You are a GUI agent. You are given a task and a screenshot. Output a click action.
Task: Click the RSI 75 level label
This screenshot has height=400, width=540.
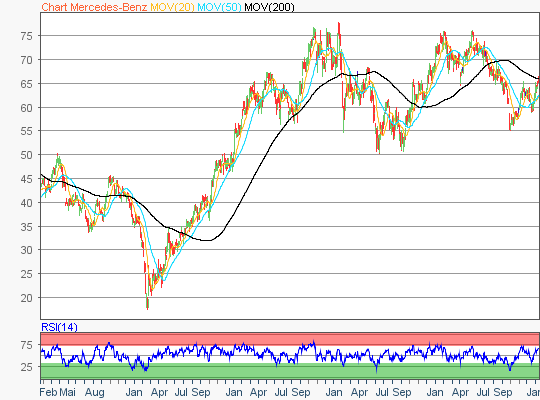tap(27, 345)
